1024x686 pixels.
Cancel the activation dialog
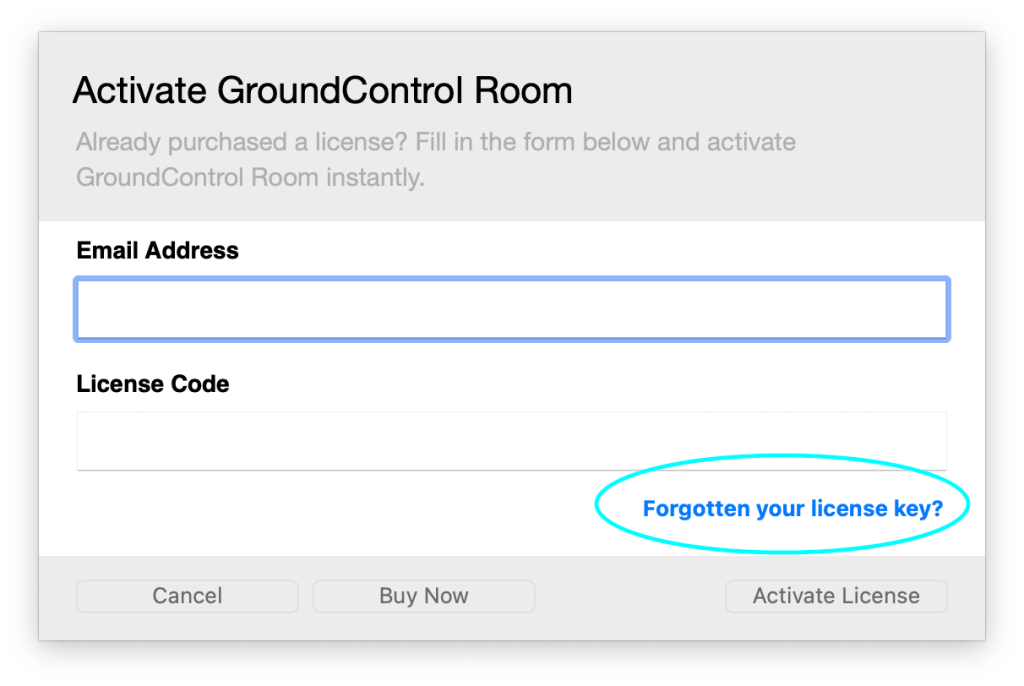coord(187,596)
